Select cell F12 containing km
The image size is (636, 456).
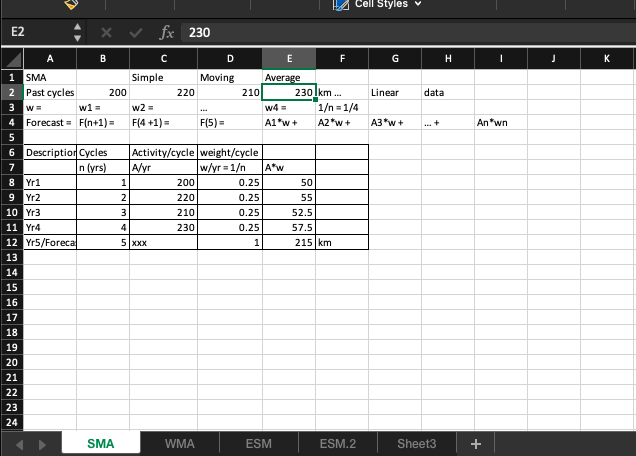[342, 243]
